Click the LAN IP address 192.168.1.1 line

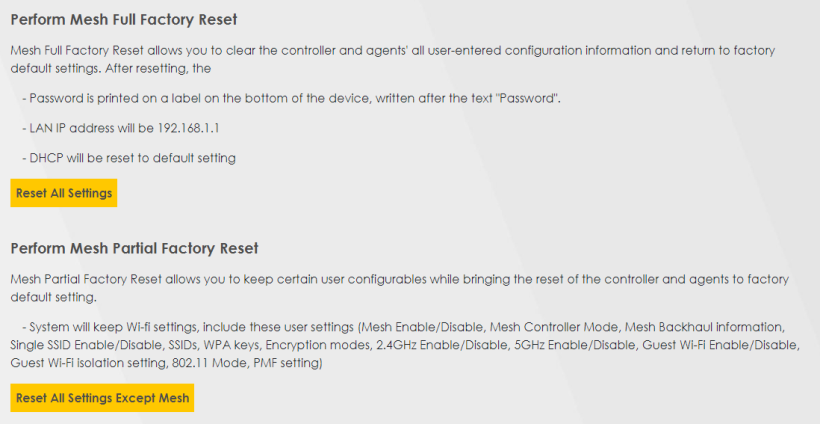point(120,128)
